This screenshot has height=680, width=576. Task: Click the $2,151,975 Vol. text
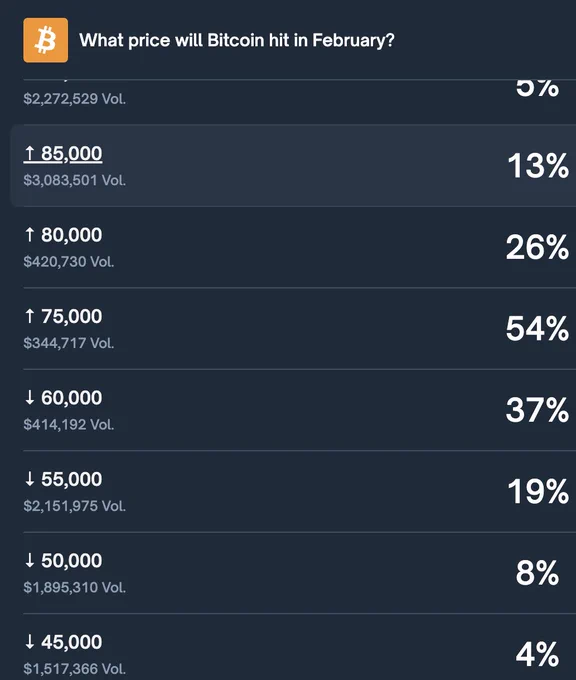pyautogui.click(x=75, y=506)
